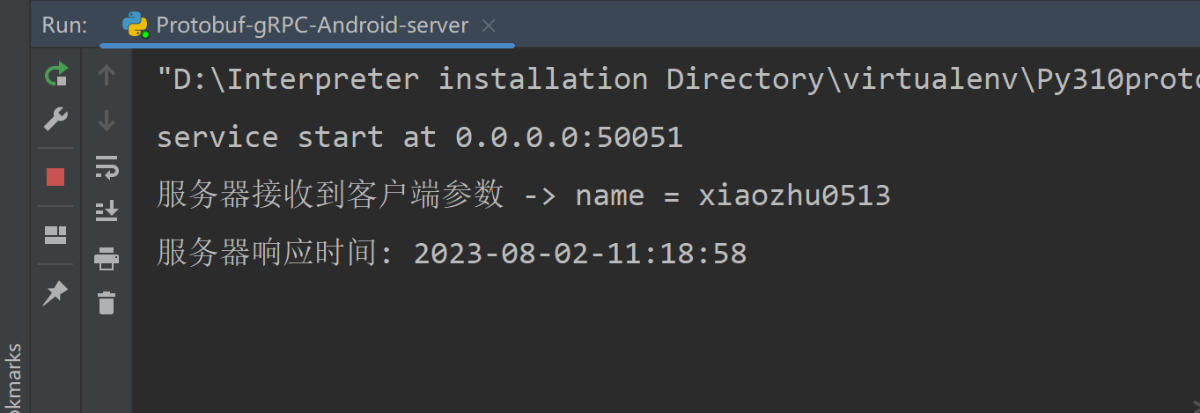Print the console output
The width and height of the screenshot is (1200, 413).
point(106,258)
